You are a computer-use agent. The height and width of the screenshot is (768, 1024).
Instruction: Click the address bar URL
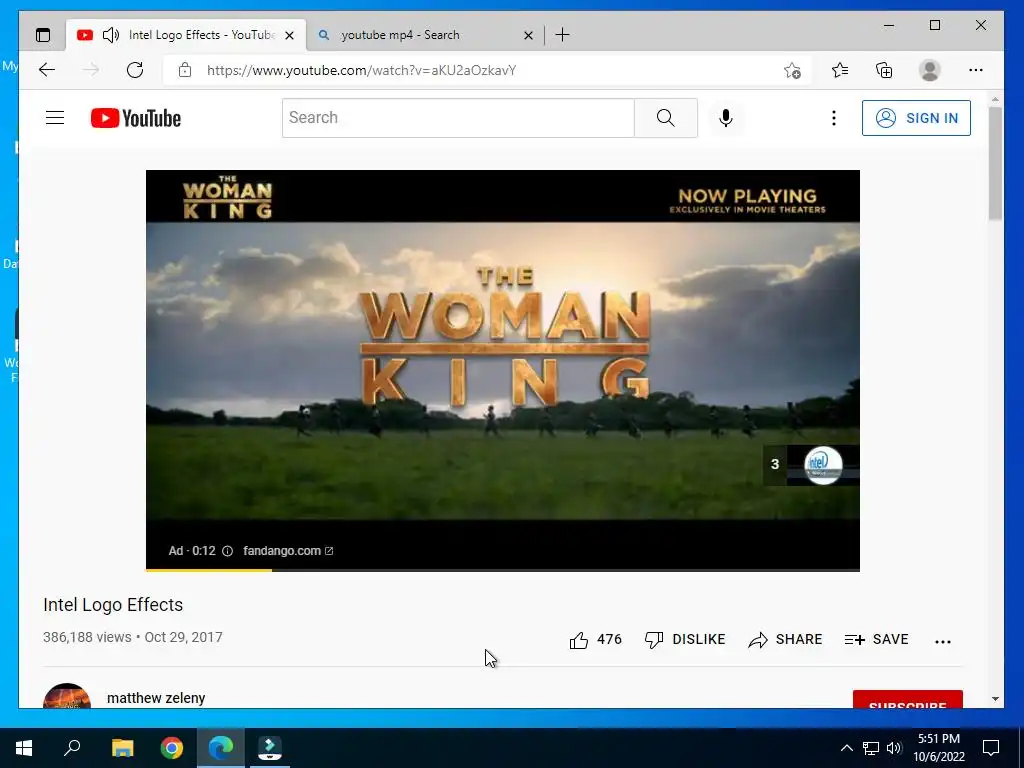(361, 71)
